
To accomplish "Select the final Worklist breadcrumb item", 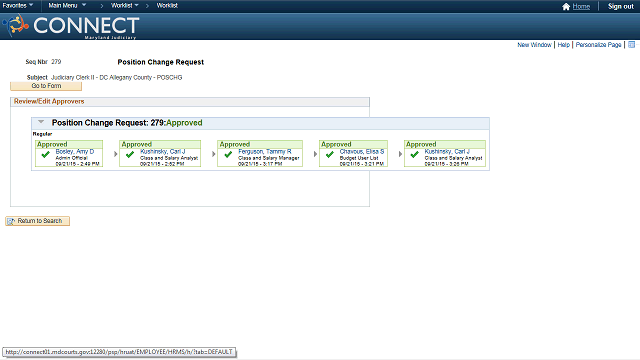I will [167, 6].
